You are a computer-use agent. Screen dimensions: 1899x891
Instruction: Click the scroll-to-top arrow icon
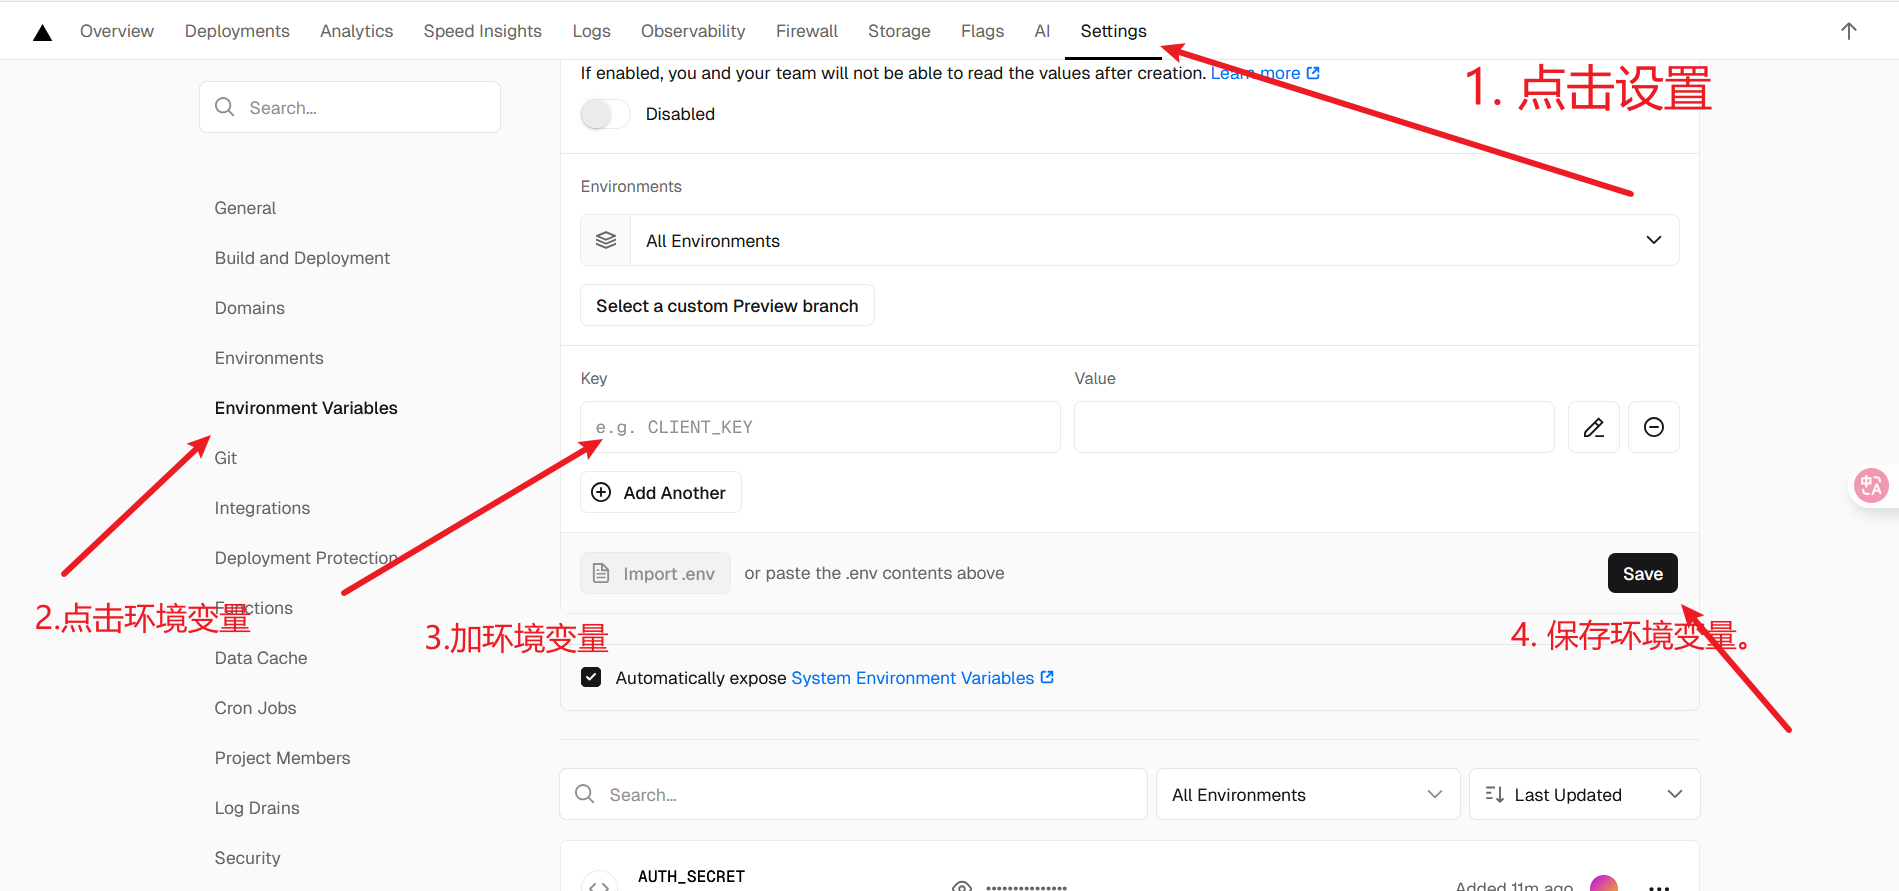pyautogui.click(x=1848, y=31)
